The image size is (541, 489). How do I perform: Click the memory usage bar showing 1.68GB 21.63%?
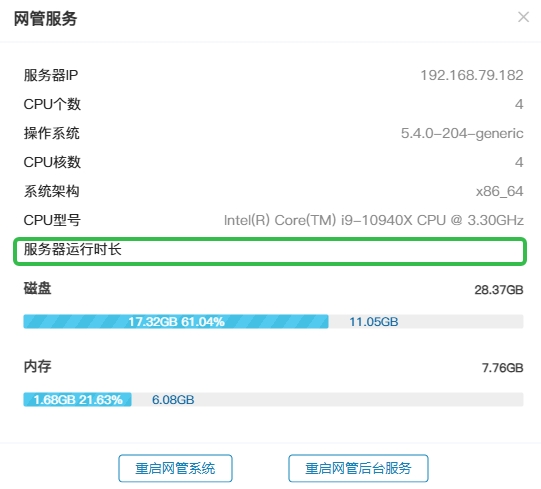coord(77,400)
